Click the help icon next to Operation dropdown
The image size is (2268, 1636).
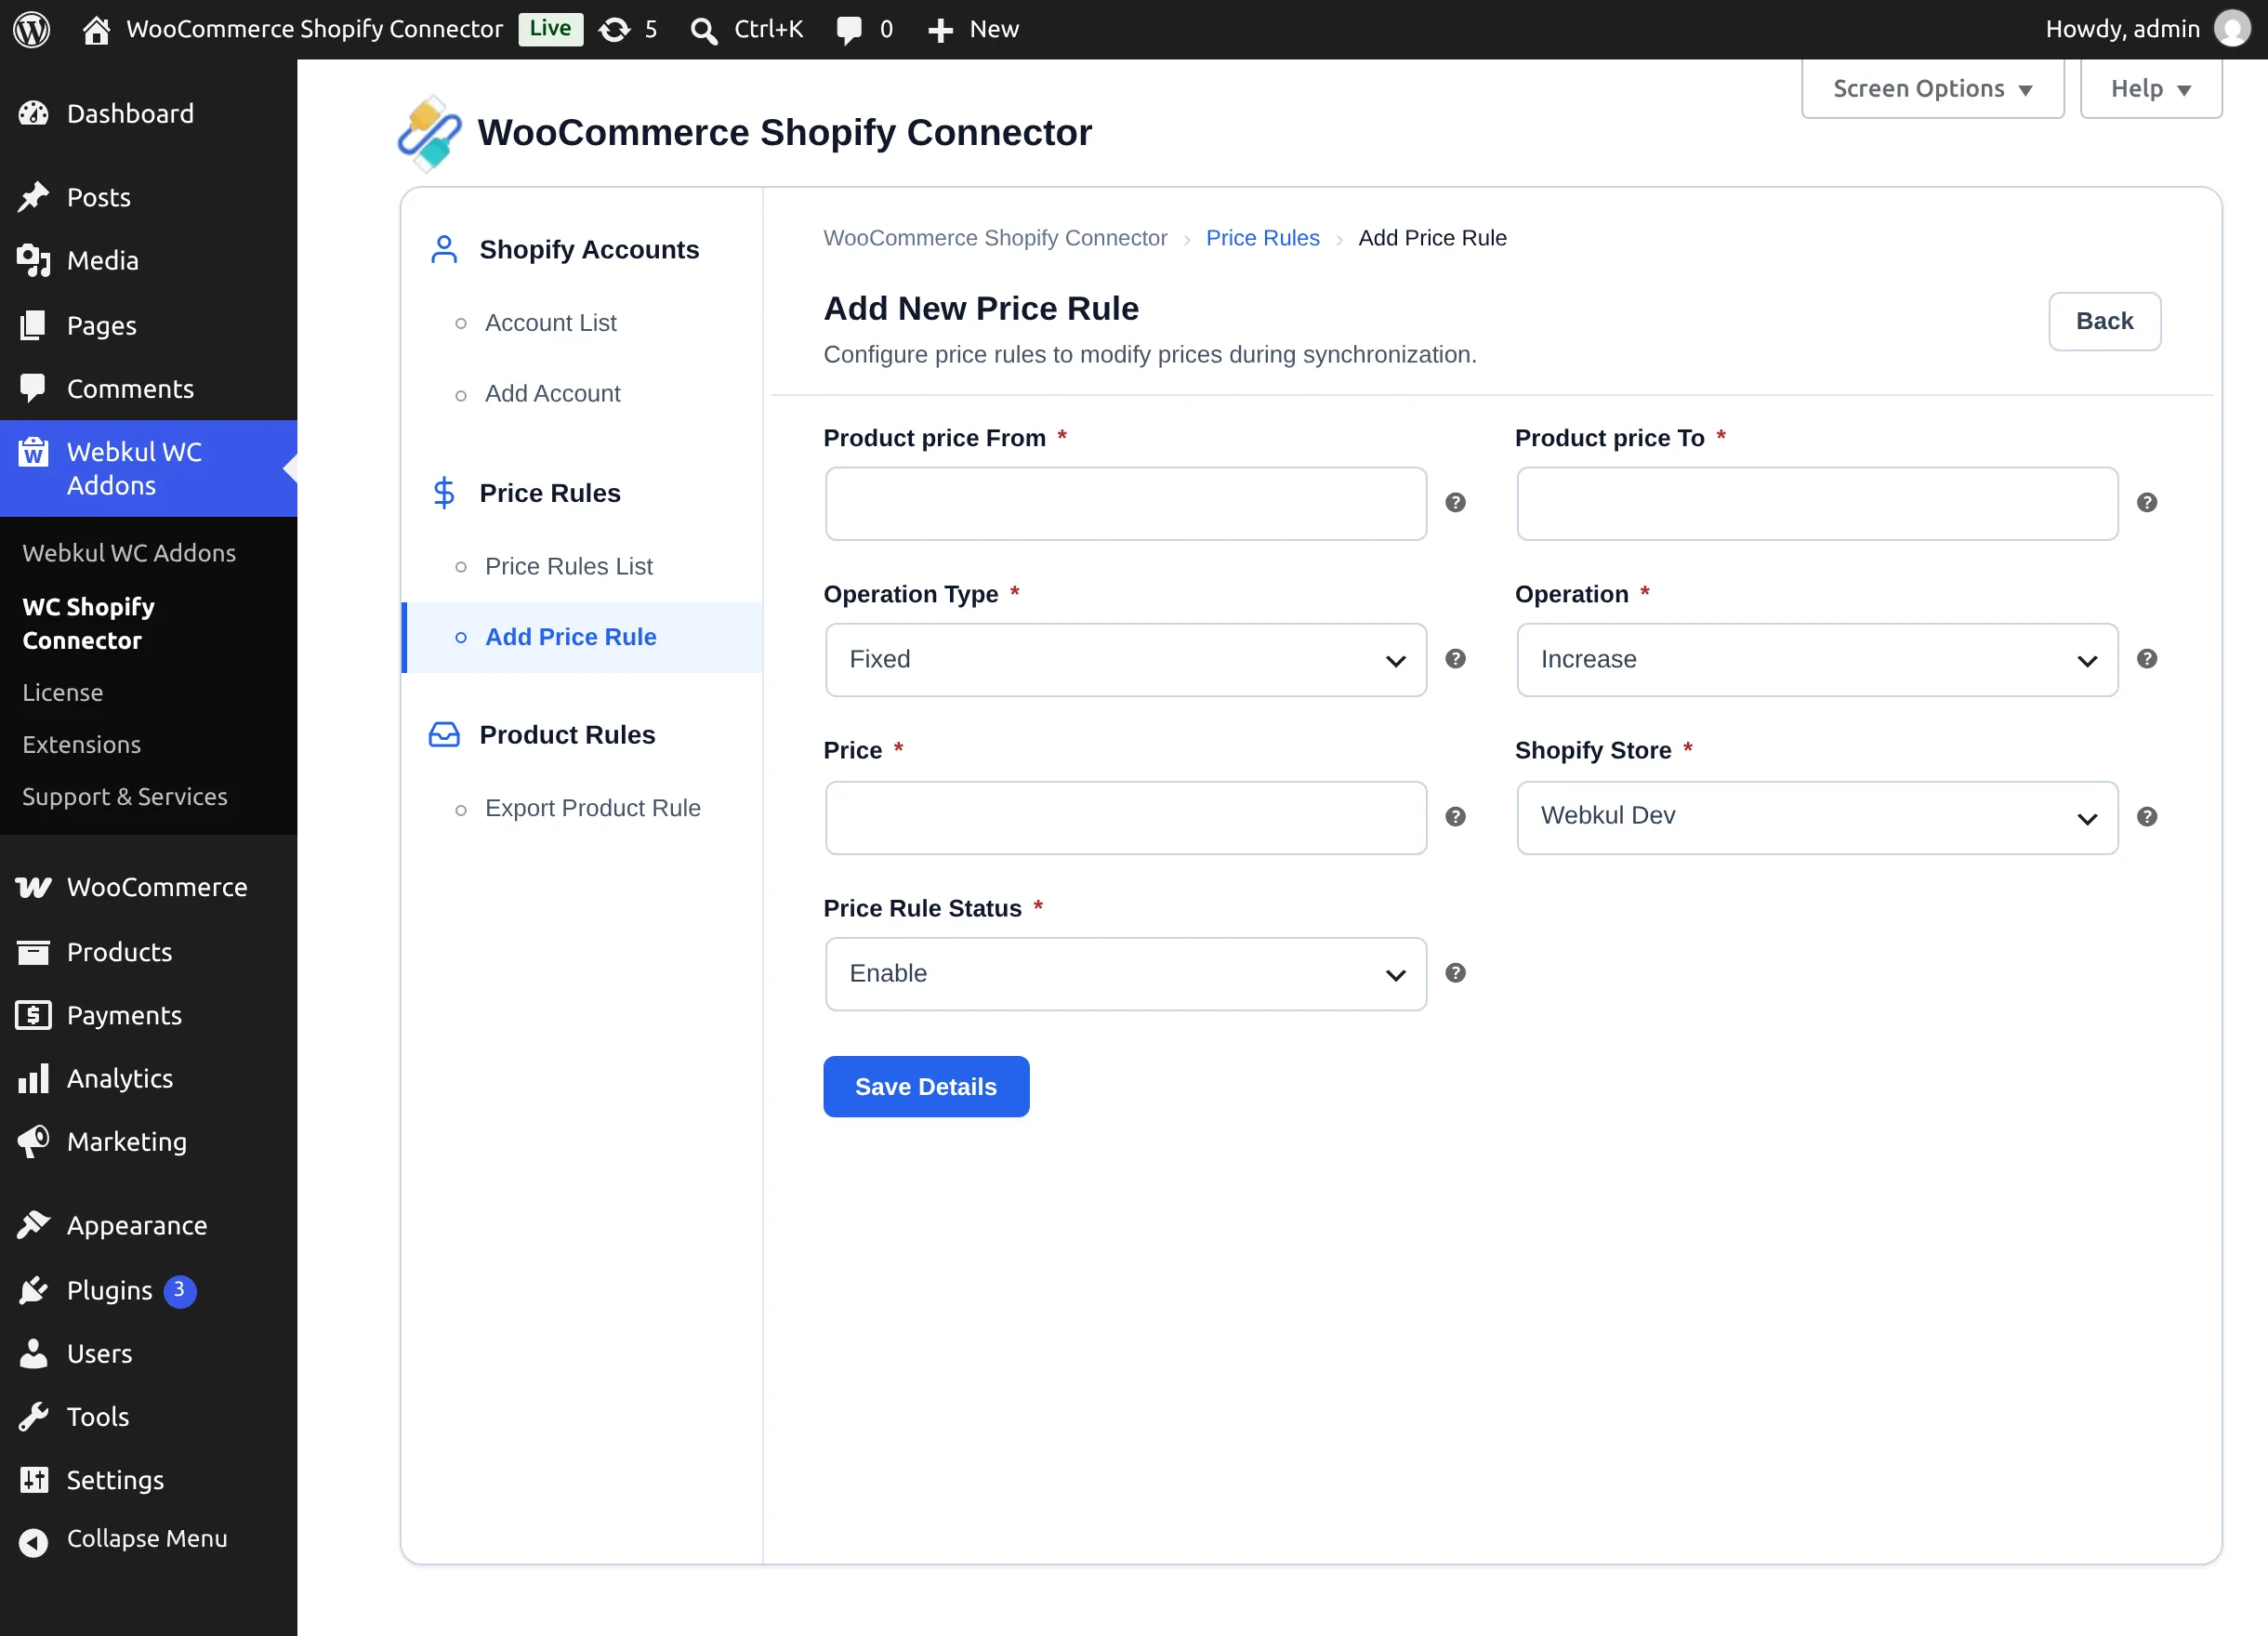coord(2146,659)
